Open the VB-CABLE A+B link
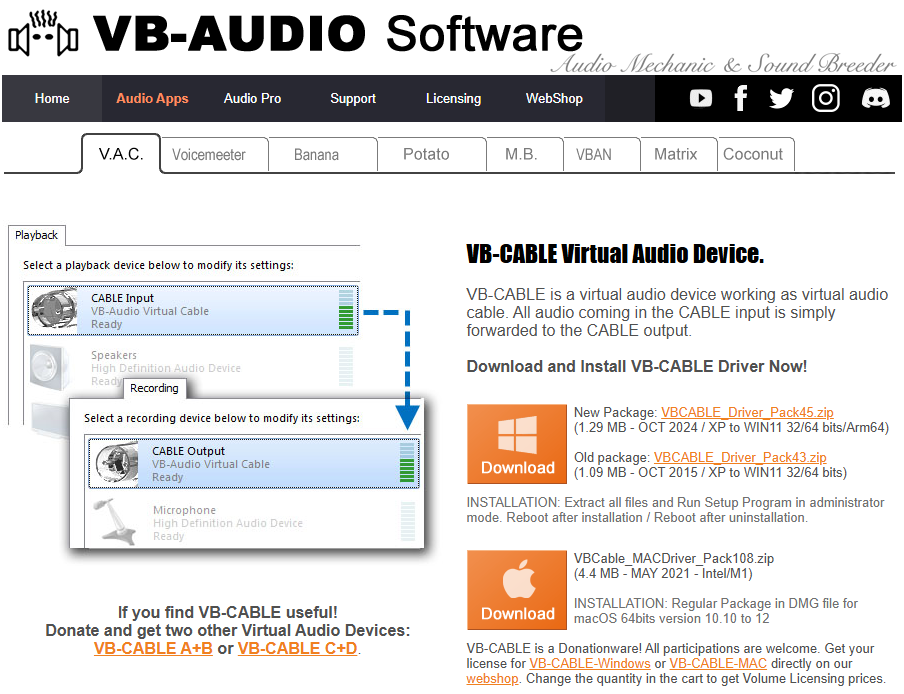This screenshot has height=694, width=904. click(153, 648)
